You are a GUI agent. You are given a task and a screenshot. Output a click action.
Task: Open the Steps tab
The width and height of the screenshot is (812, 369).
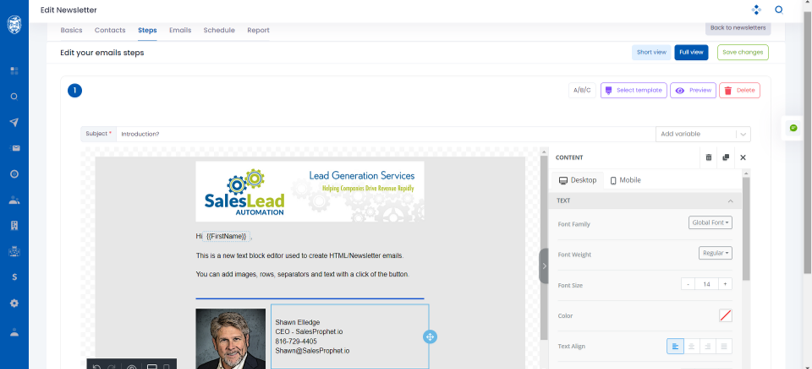[147, 30]
